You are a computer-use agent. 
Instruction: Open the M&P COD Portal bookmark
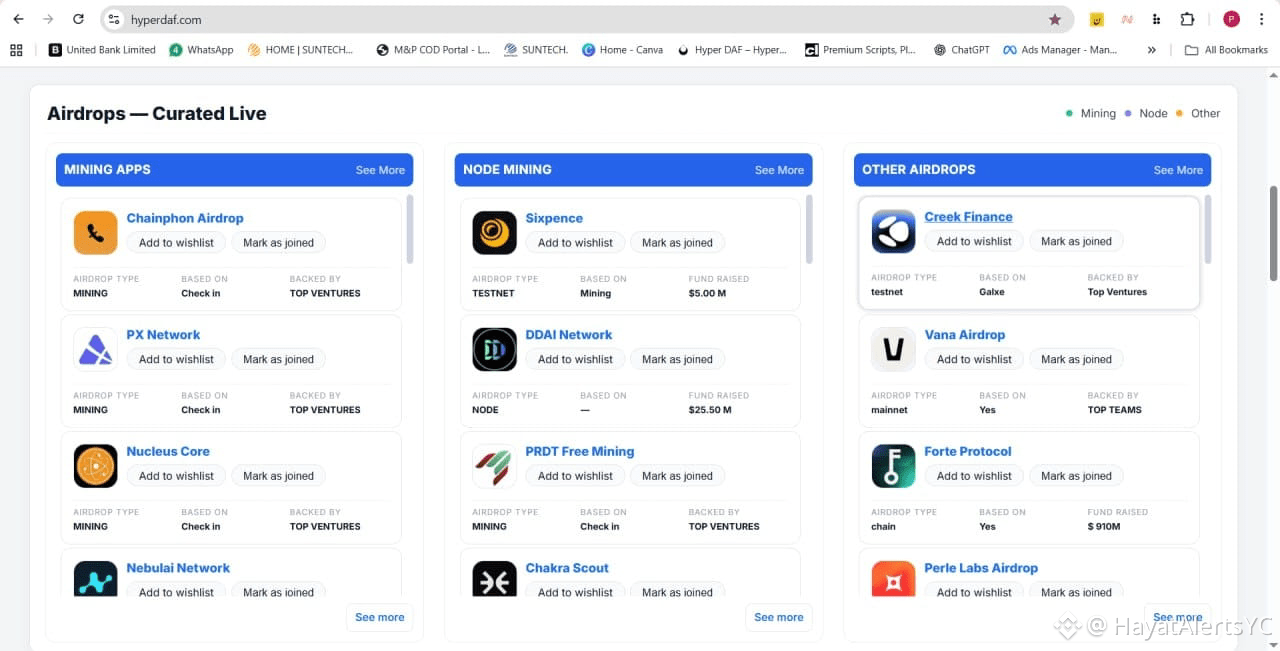click(433, 49)
